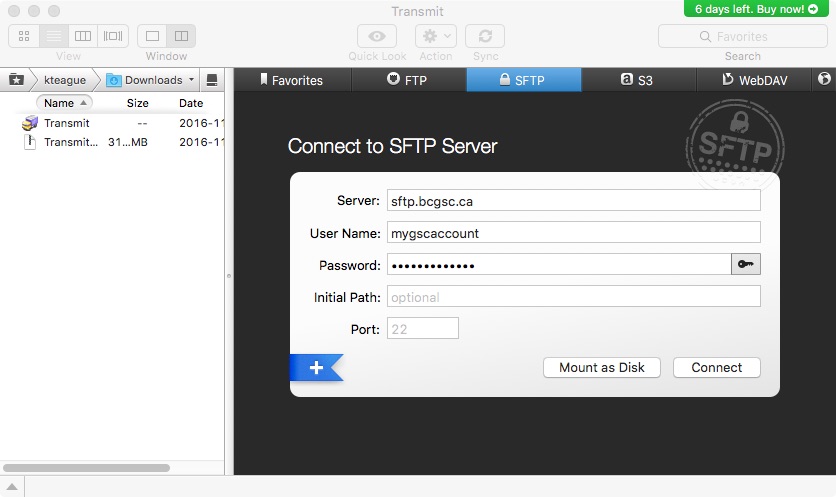Switch to the S3 tab
This screenshot has height=497, width=836.
638,80
